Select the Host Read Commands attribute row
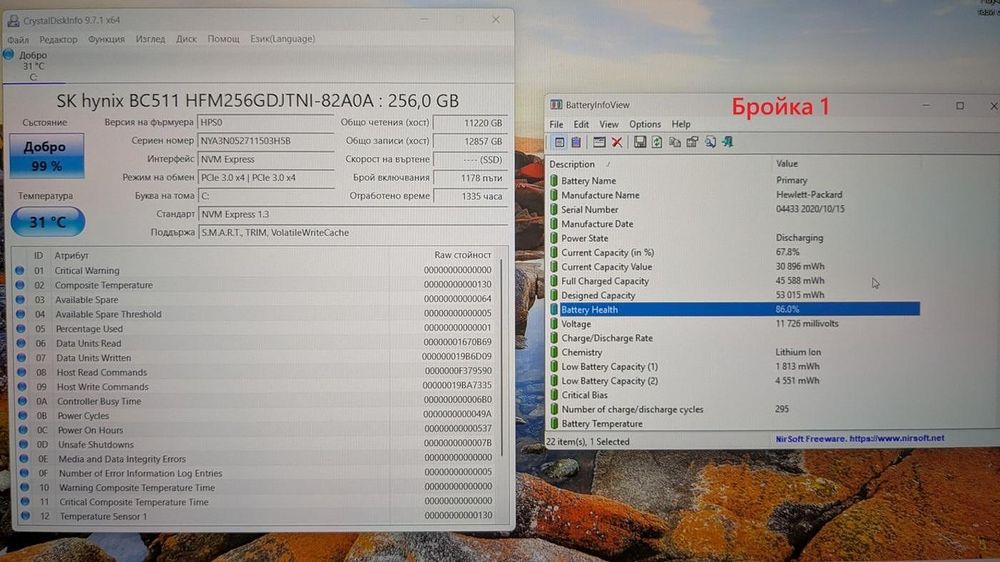This screenshot has height=562, width=1000. pos(256,372)
